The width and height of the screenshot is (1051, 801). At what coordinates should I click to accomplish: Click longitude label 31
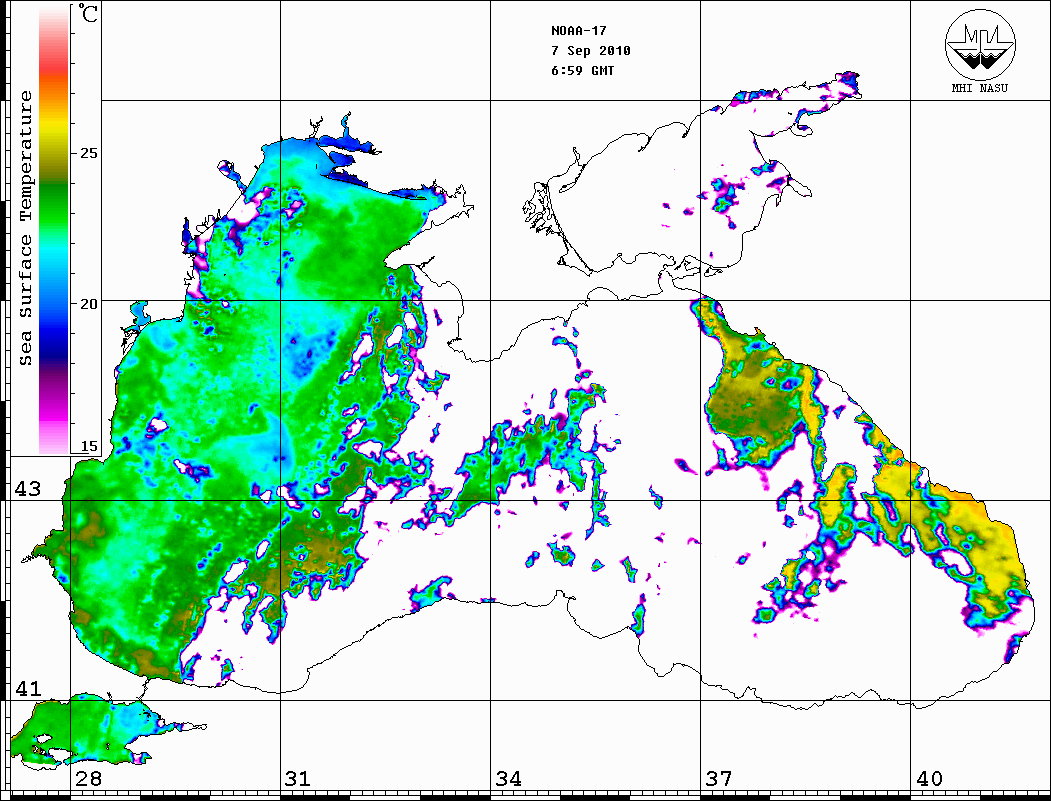tap(298, 778)
